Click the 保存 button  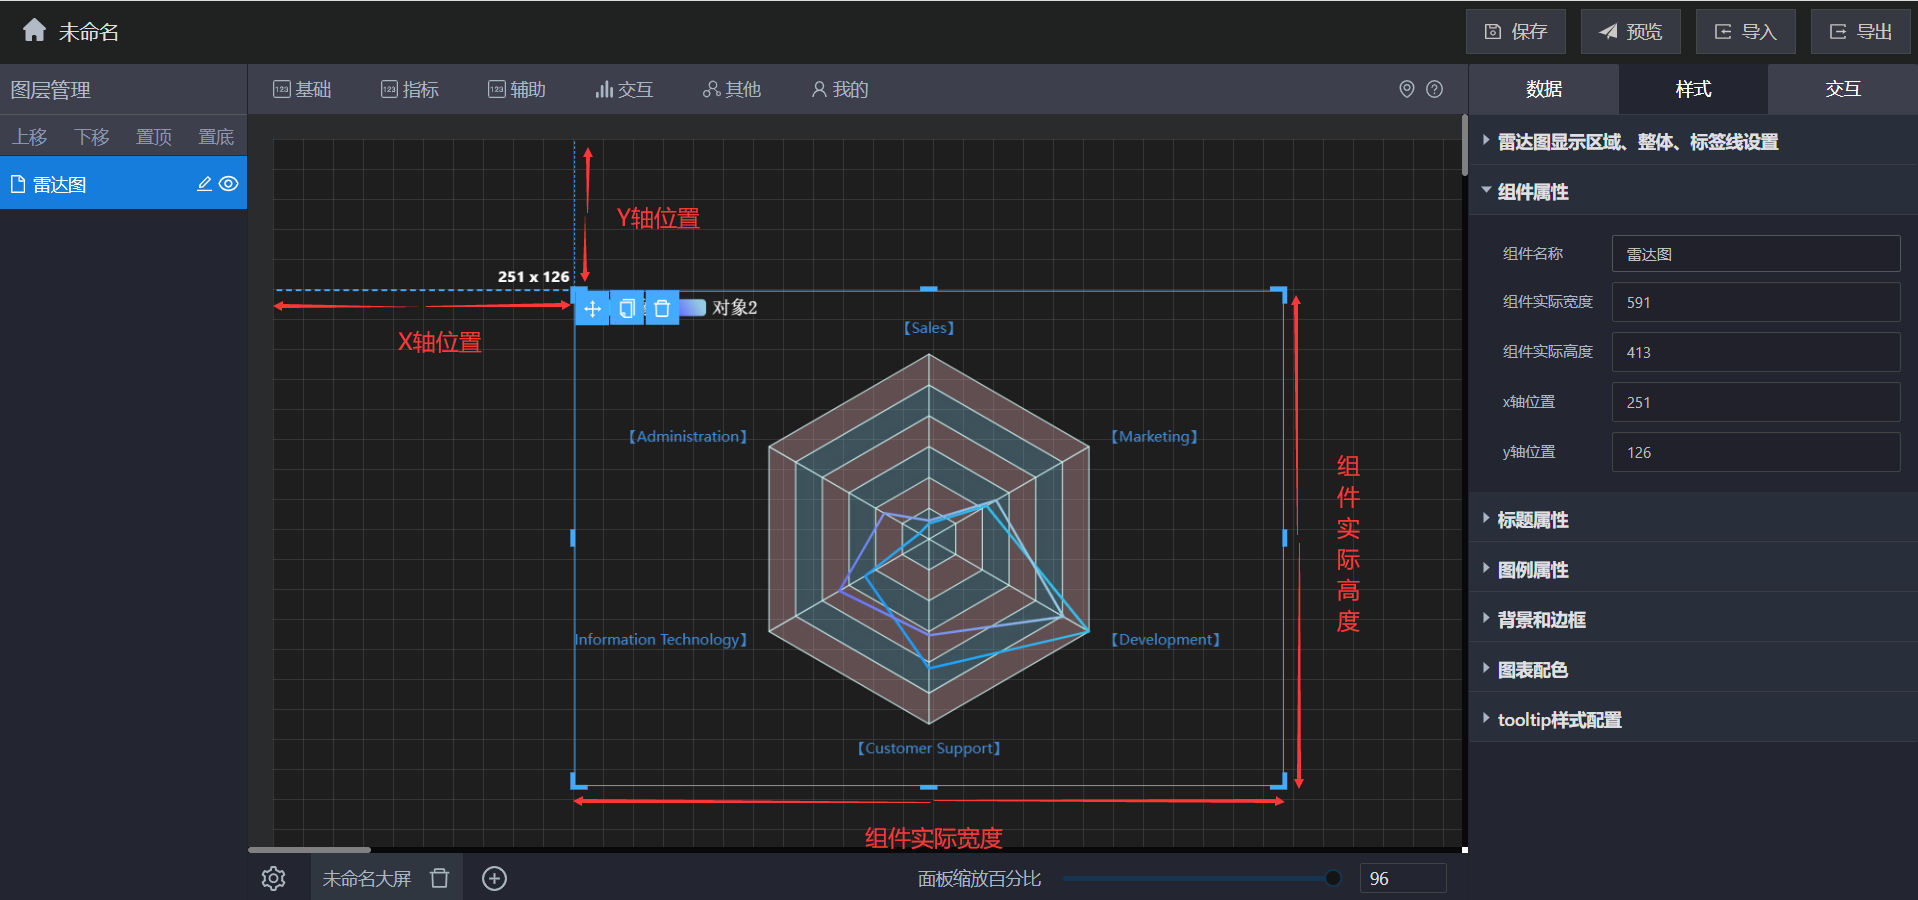click(1516, 32)
